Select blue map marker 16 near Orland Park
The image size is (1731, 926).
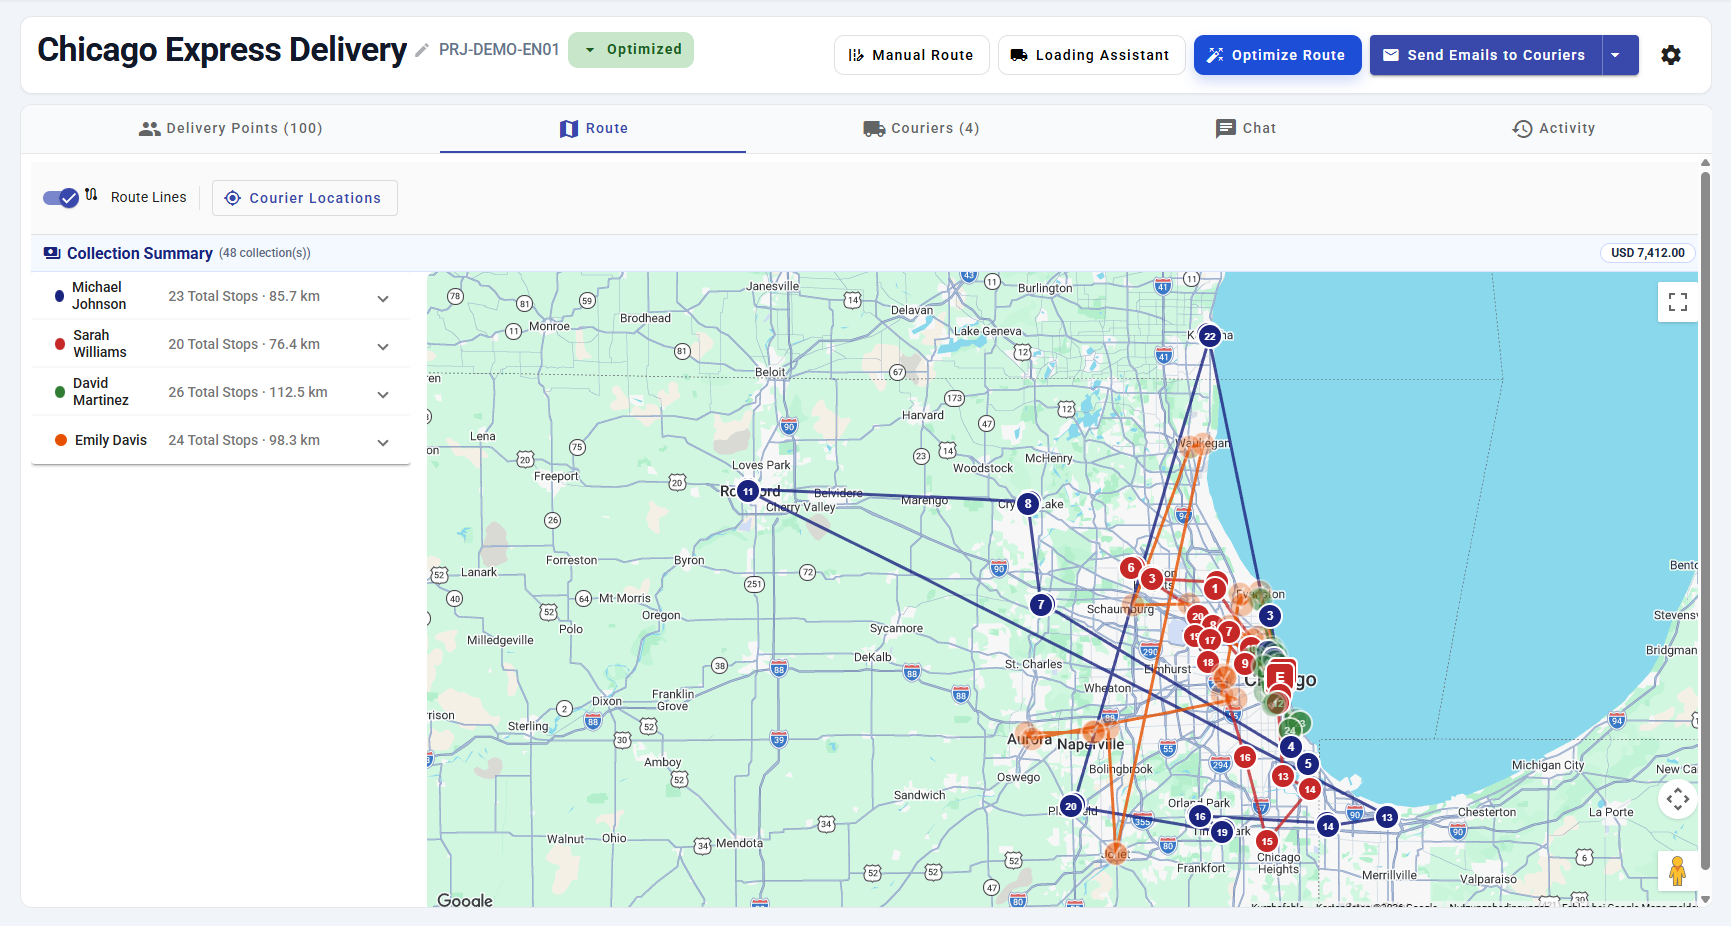click(1200, 816)
